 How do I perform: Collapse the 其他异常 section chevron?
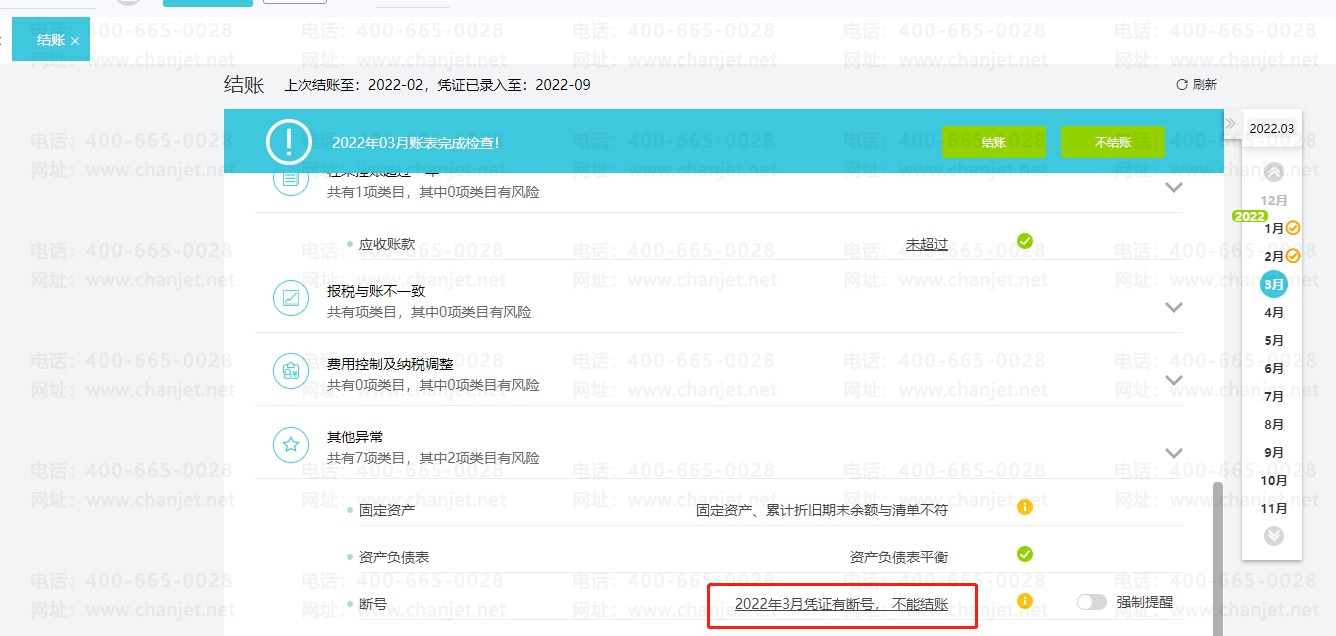pyautogui.click(x=1175, y=453)
